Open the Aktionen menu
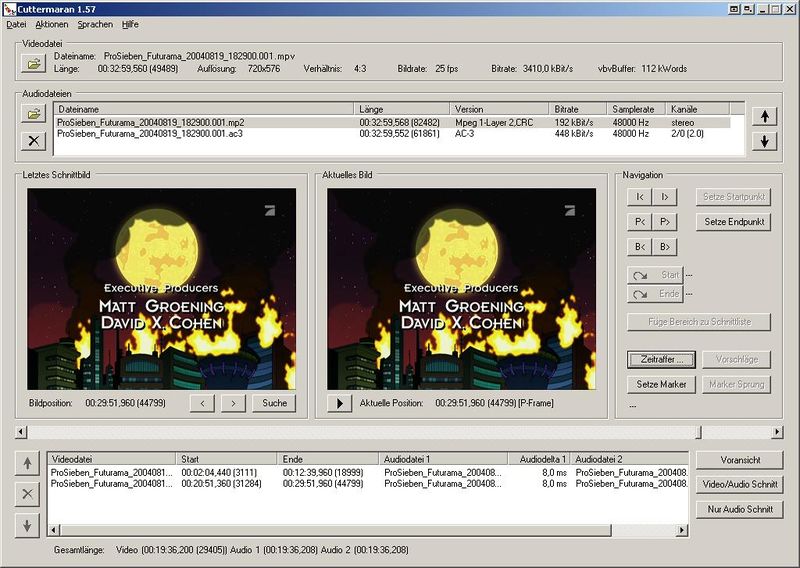The height and width of the screenshot is (568, 800). coord(51,23)
